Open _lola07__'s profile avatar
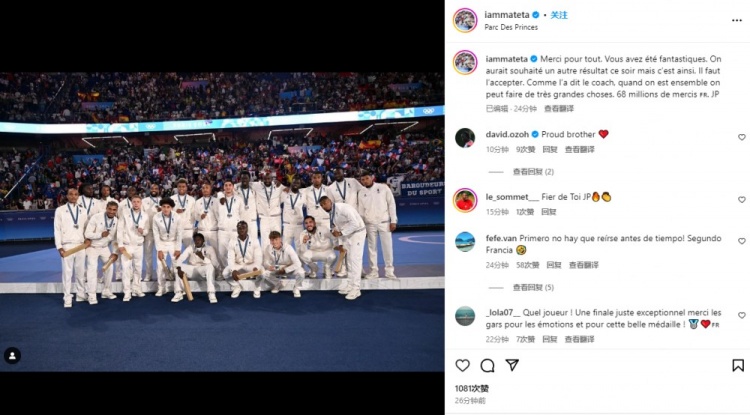Image resolution: width=750 pixels, height=415 pixels. click(465, 316)
